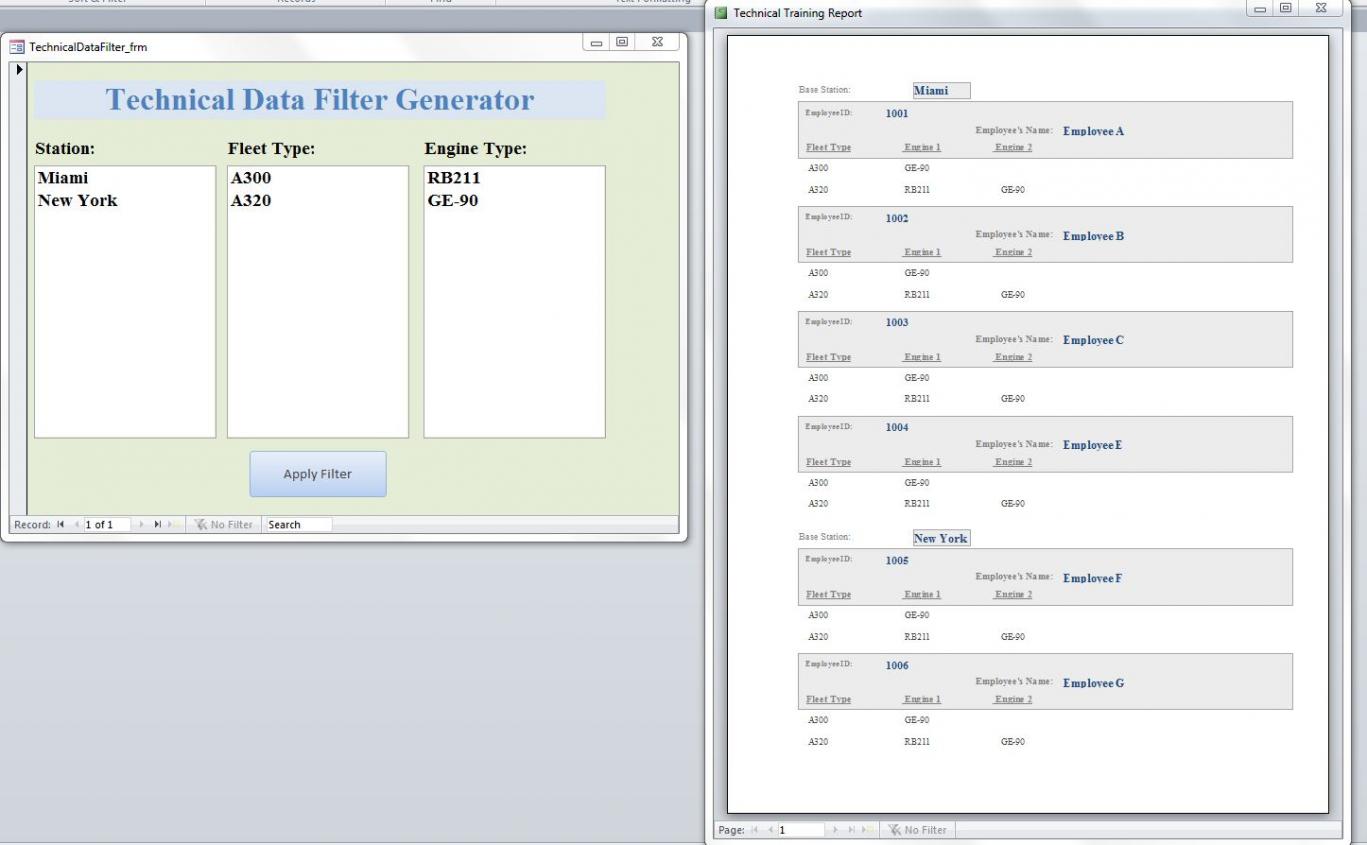The width and height of the screenshot is (1367, 845).
Task: Click the Fleet Type: label on form
Action: click(x=272, y=149)
